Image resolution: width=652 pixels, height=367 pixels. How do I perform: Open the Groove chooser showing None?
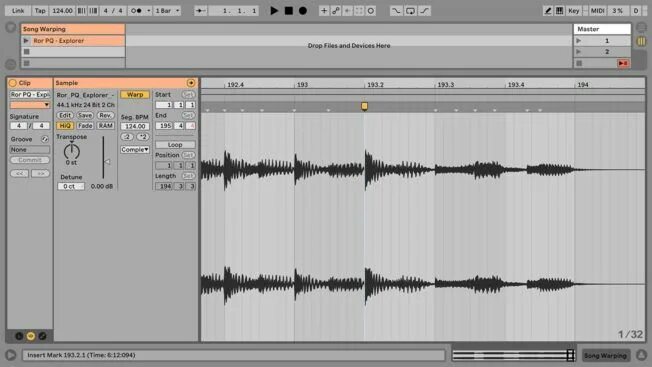point(30,150)
